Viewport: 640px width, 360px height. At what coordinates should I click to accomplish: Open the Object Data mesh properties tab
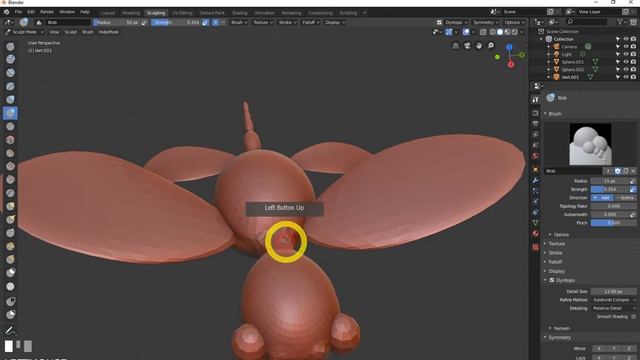[x=536, y=222]
